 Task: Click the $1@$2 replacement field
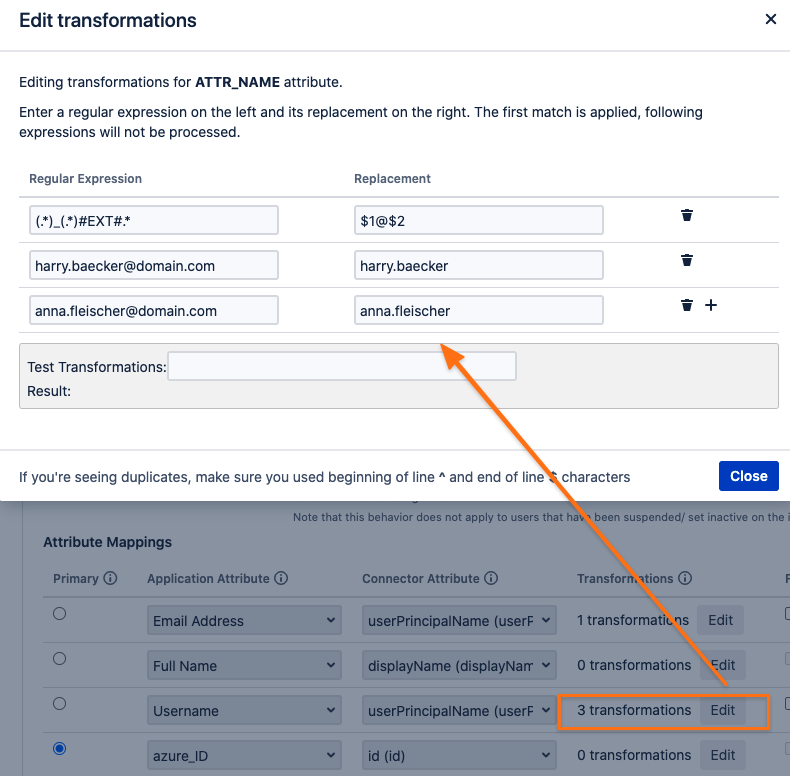pyautogui.click(x=479, y=220)
